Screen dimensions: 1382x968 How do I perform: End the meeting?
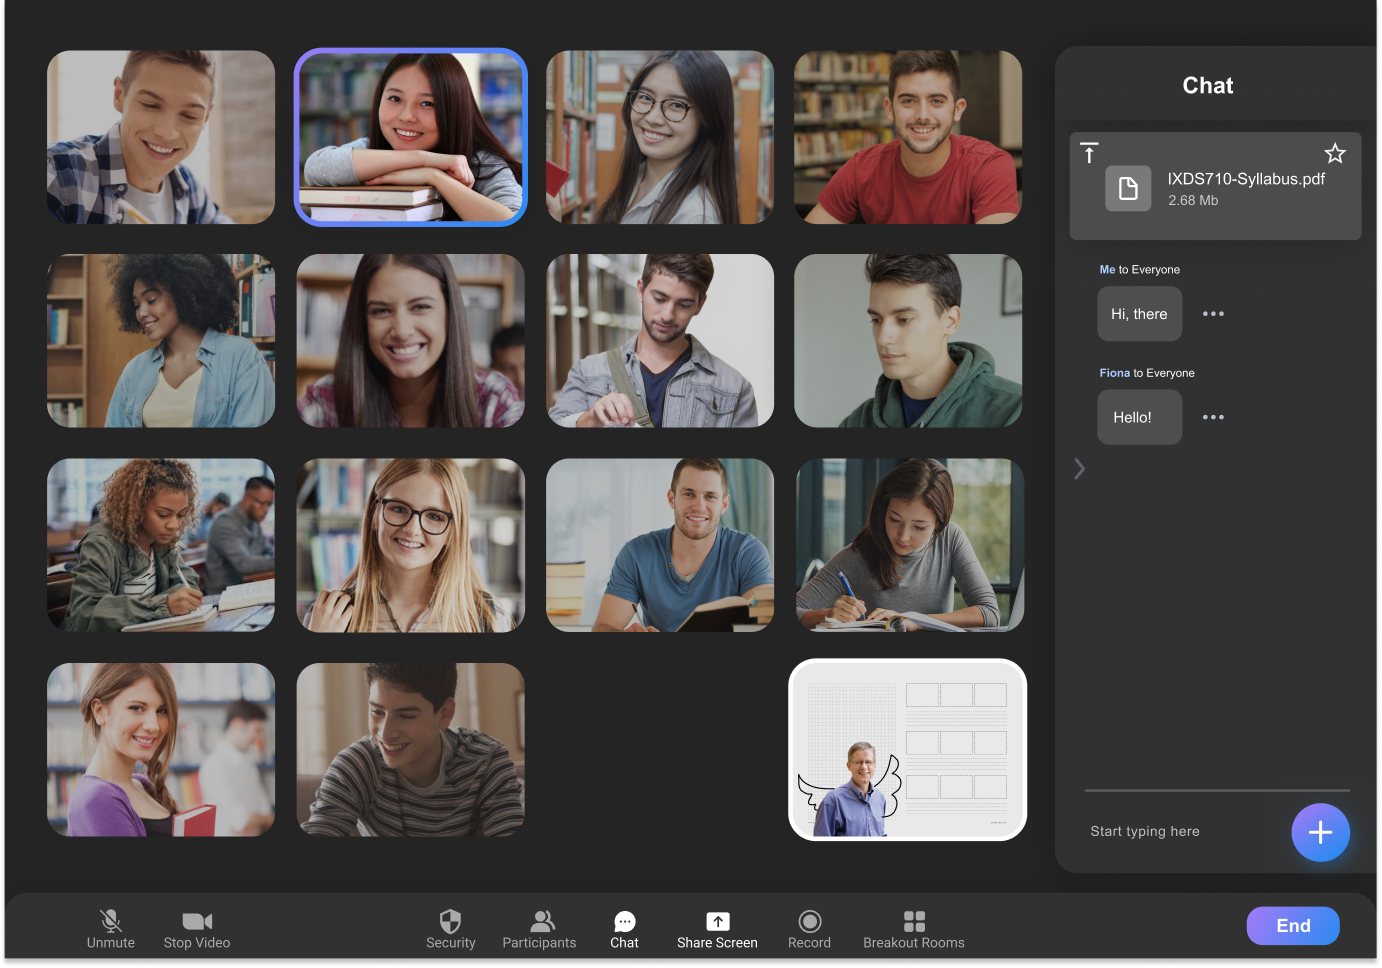pyautogui.click(x=1292, y=926)
